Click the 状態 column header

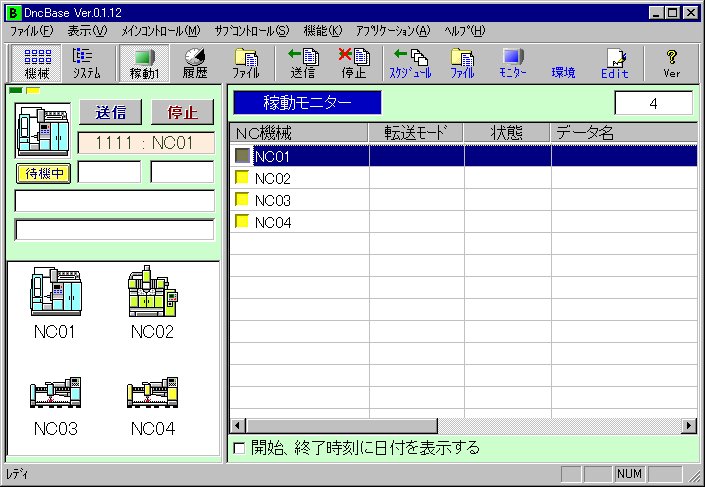[507, 133]
